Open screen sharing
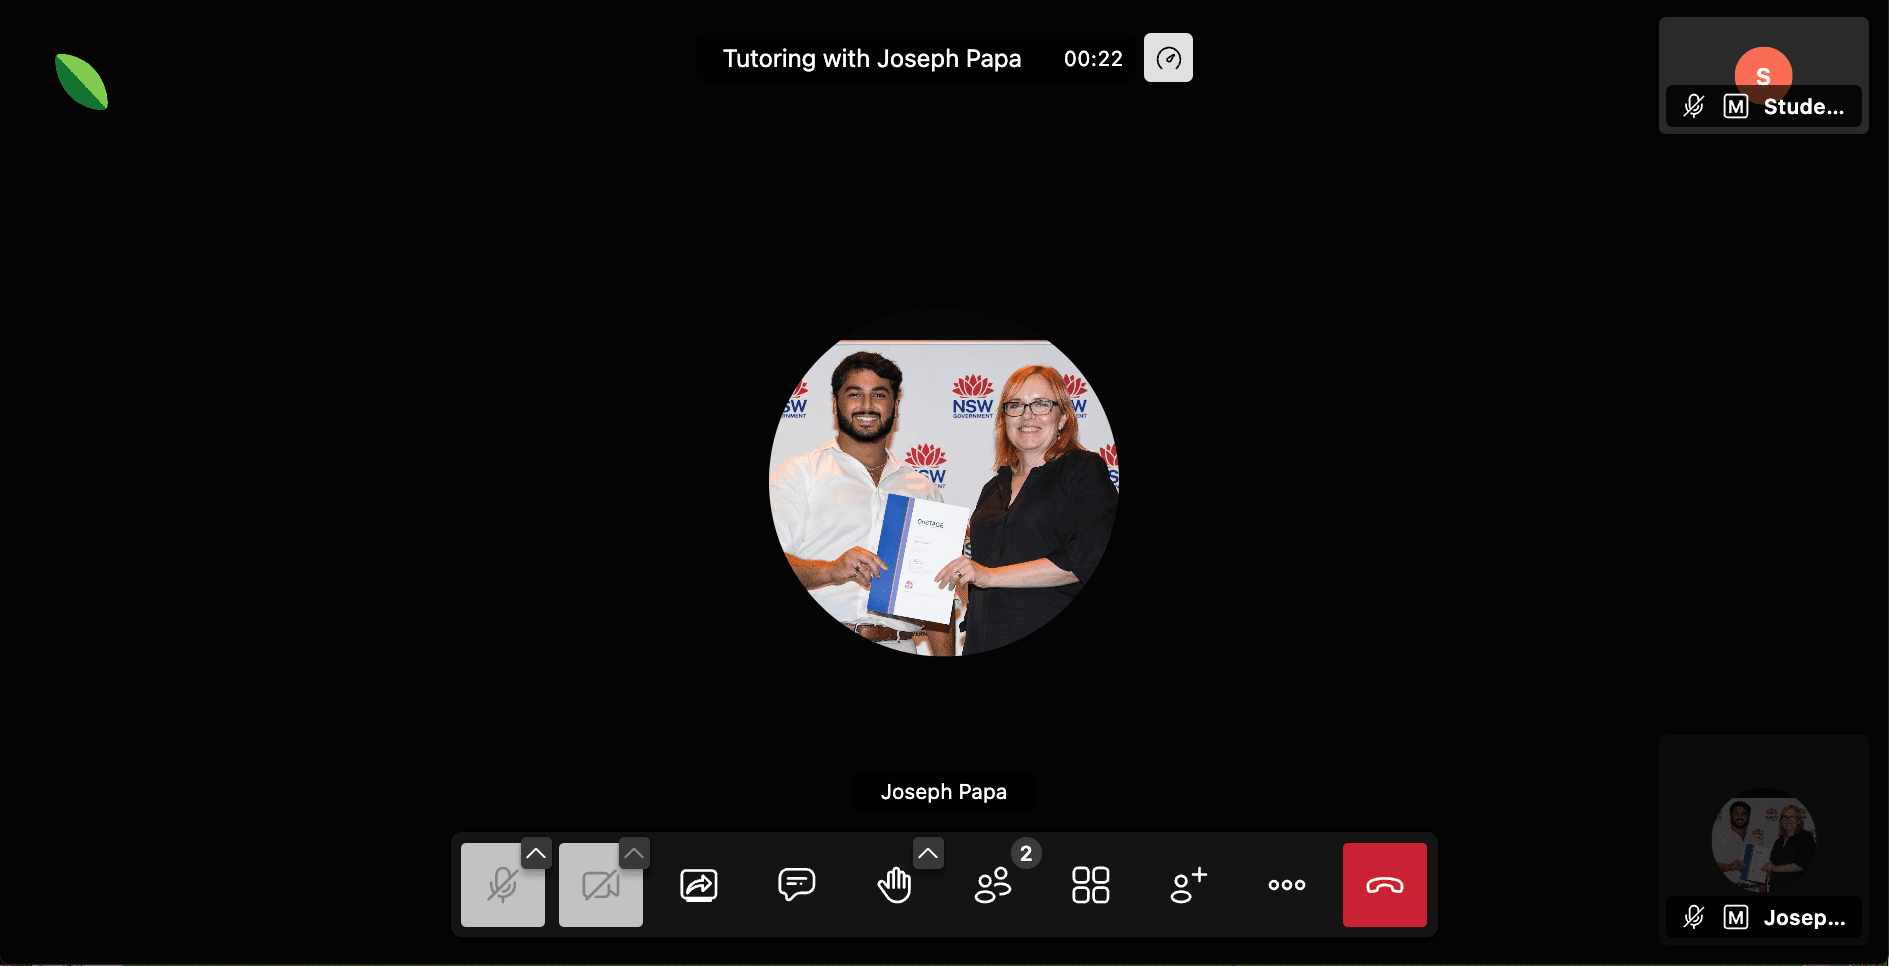This screenshot has height=966, width=1889. (x=698, y=884)
